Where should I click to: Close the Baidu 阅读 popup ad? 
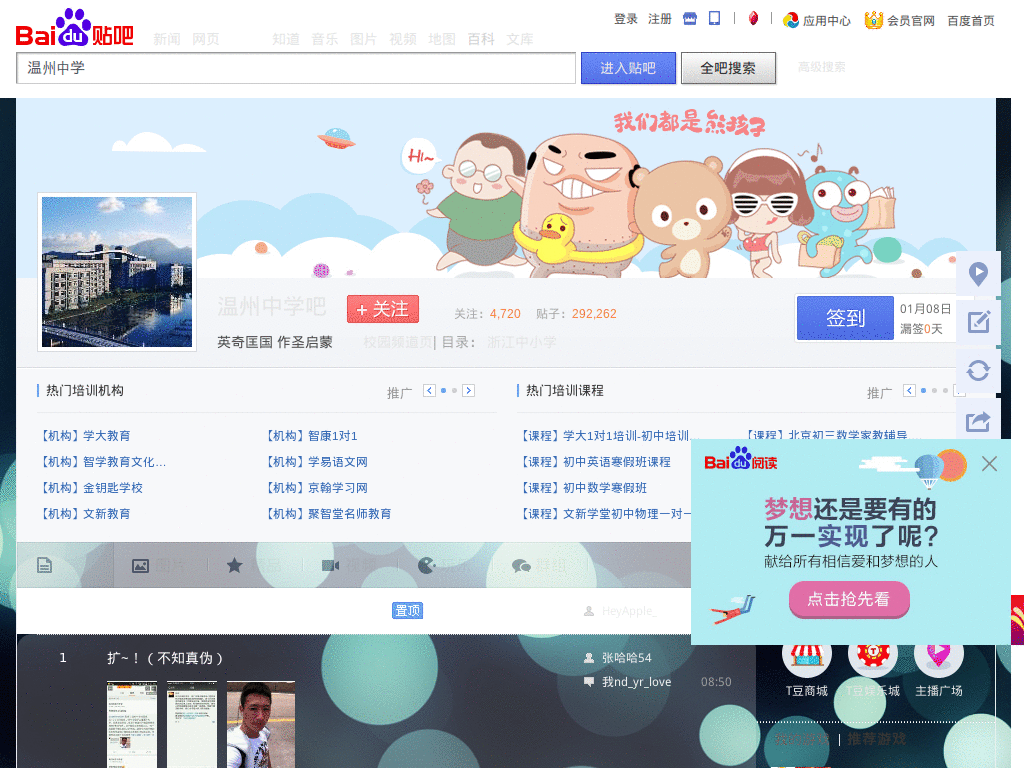pyautogui.click(x=989, y=464)
